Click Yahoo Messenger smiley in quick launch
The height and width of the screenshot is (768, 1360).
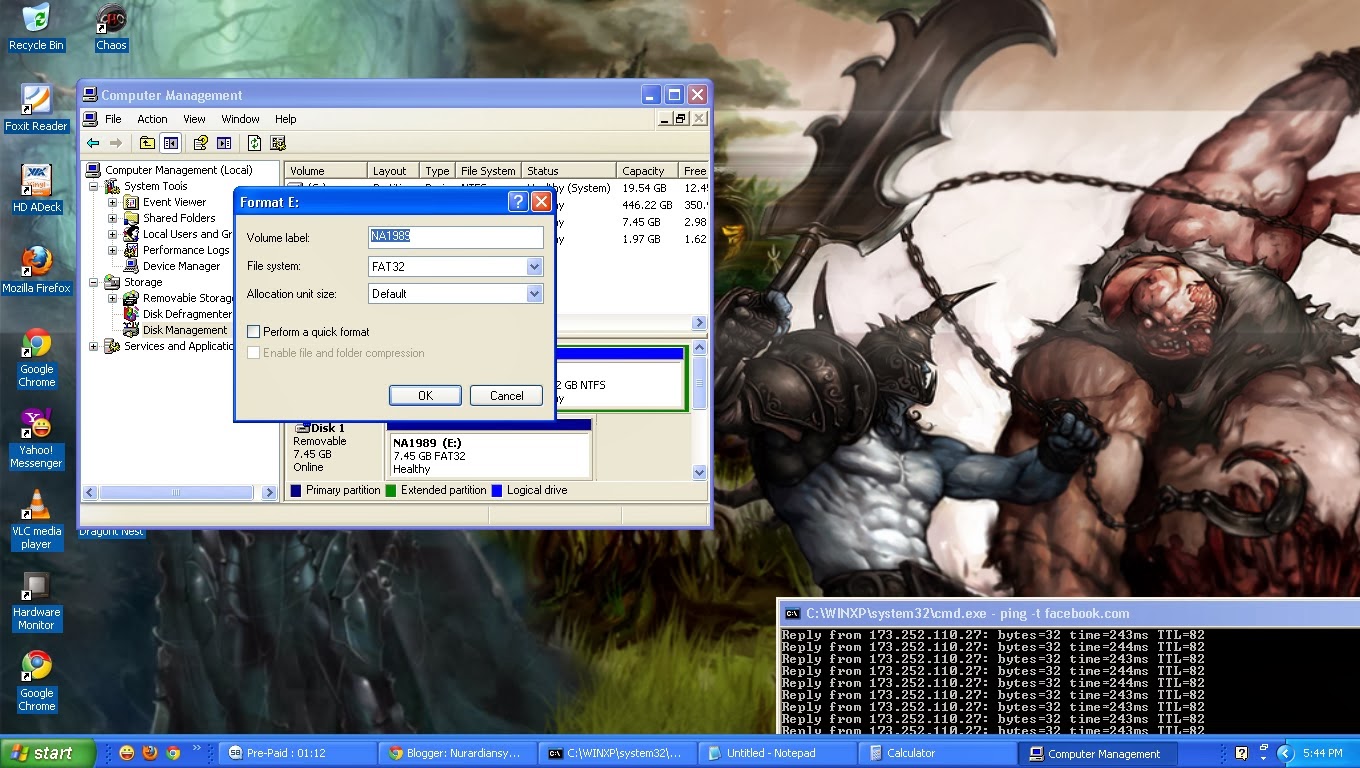pyautogui.click(x=127, y=753)
